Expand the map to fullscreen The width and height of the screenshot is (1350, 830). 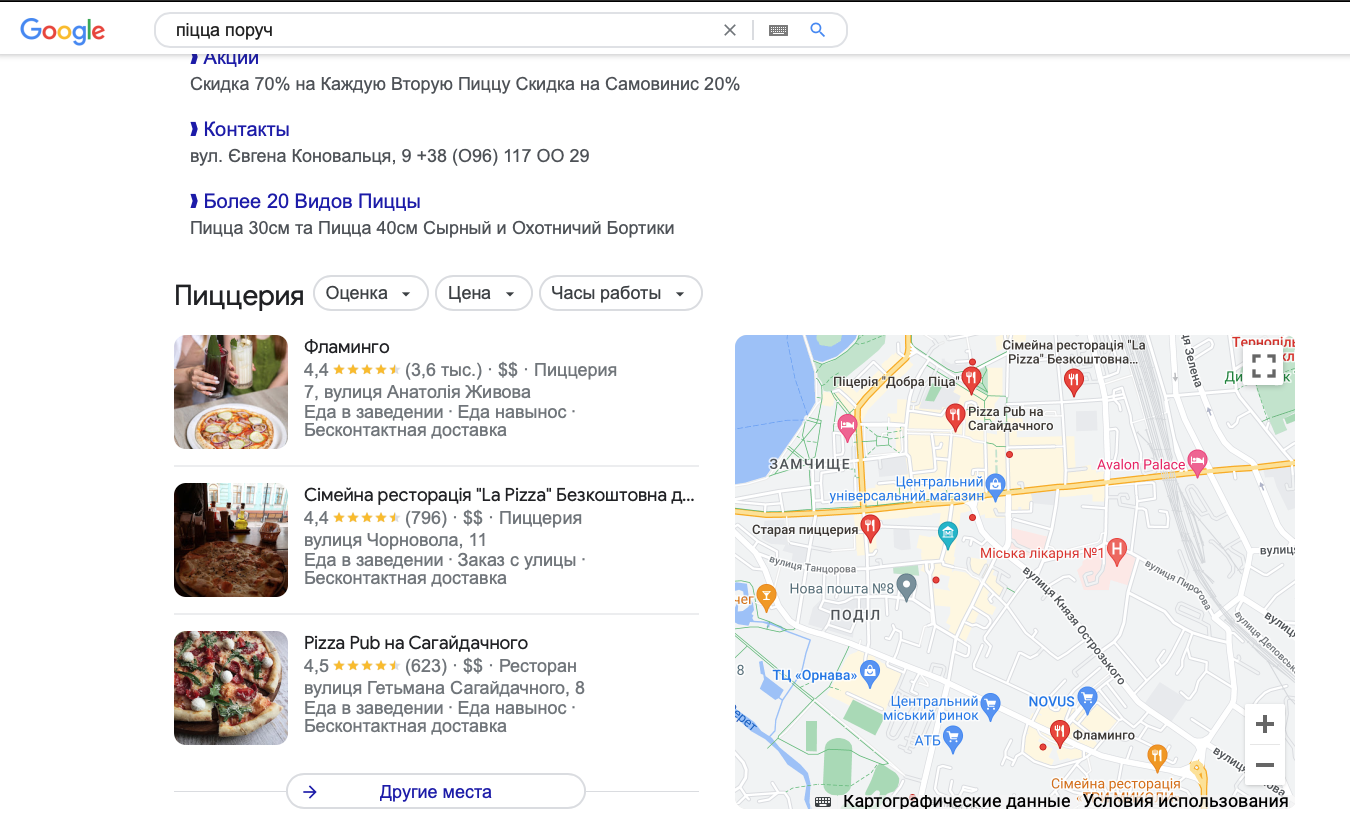coord(1264,366)
